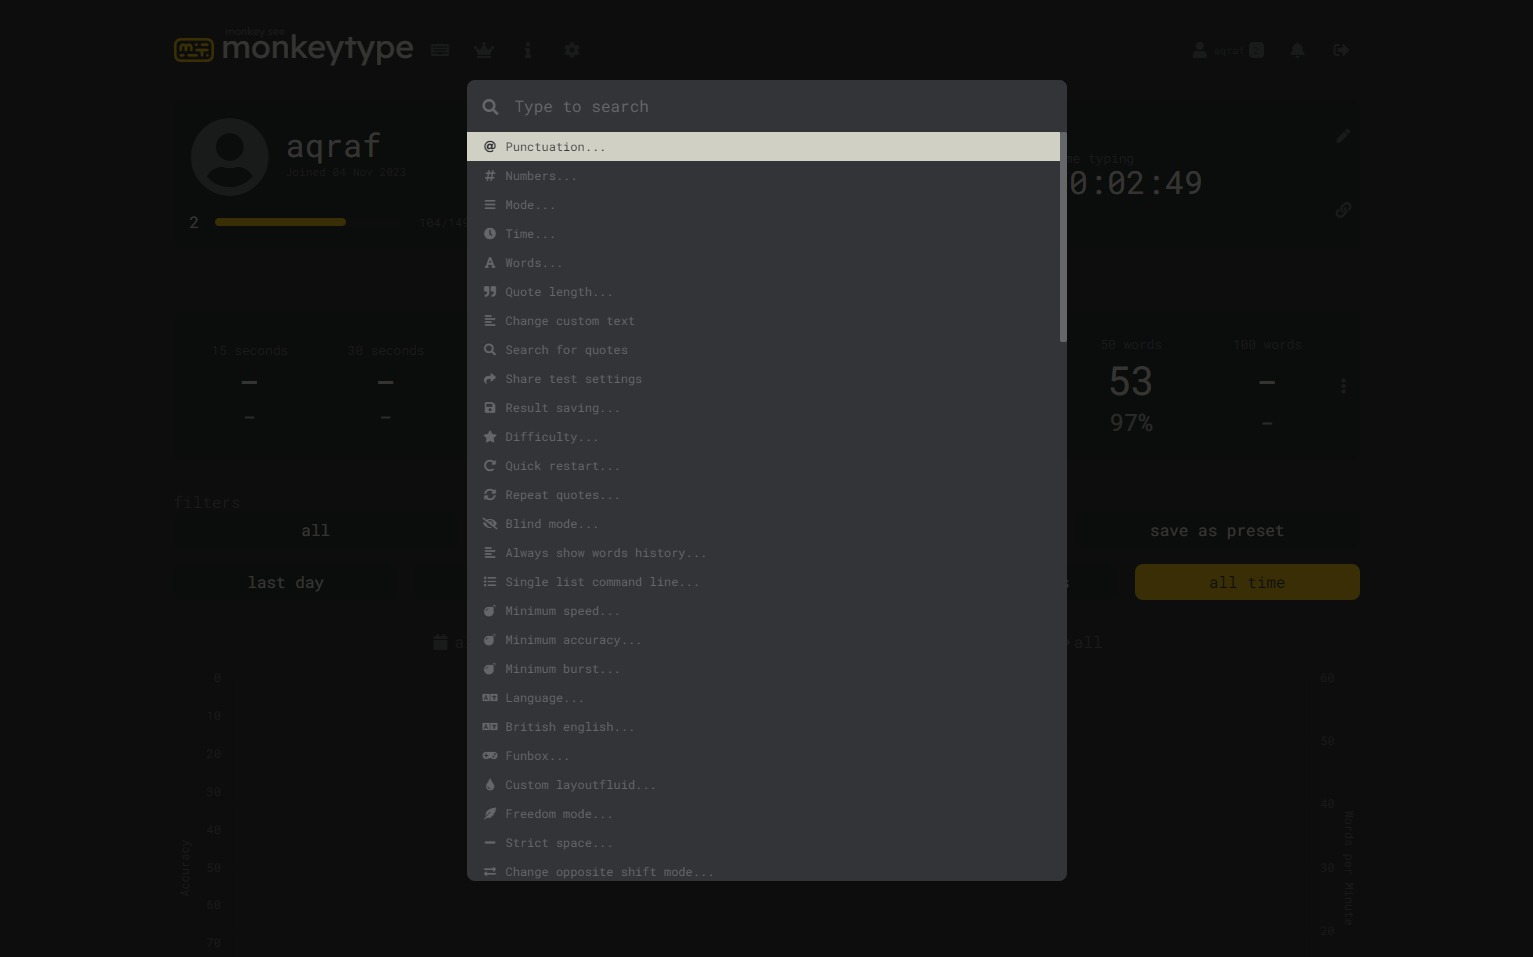Click the sign out icon
Image resolution: width=1533 pixels, height=957 pixels.
click(x=1341, y=50)
